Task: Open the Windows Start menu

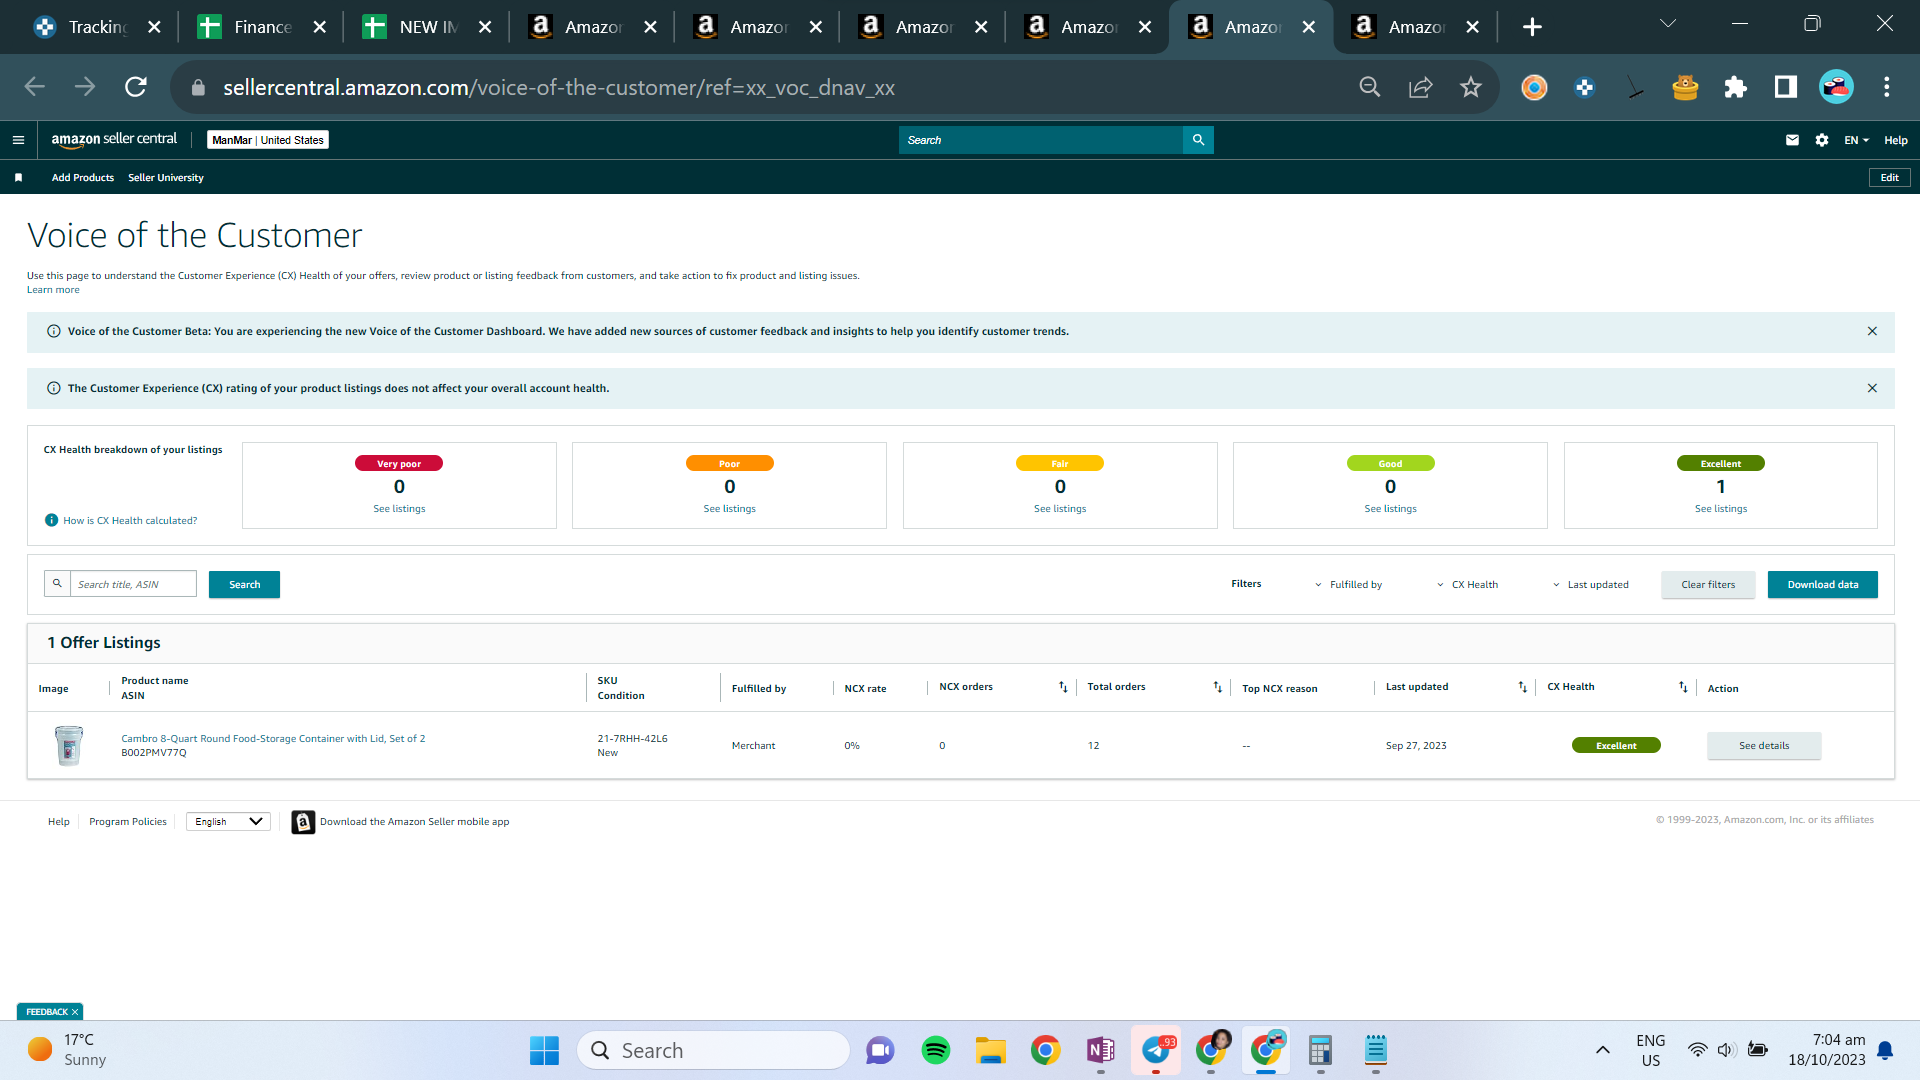Action: [x=544, y=1050]
